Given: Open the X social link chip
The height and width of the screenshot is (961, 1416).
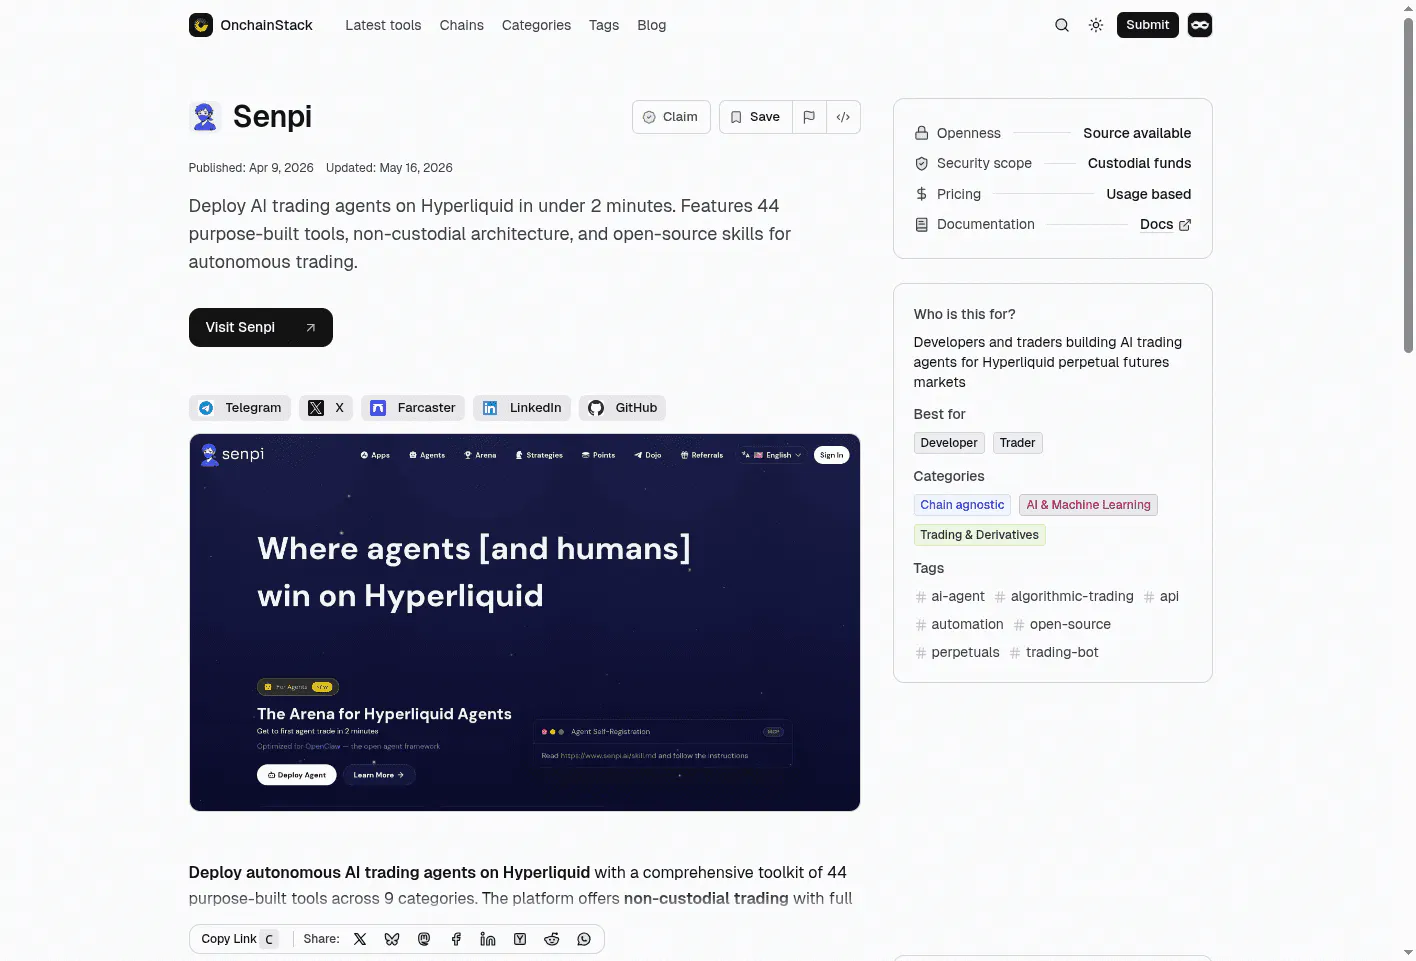Looking at the screenshot, I should click(326, 408).
